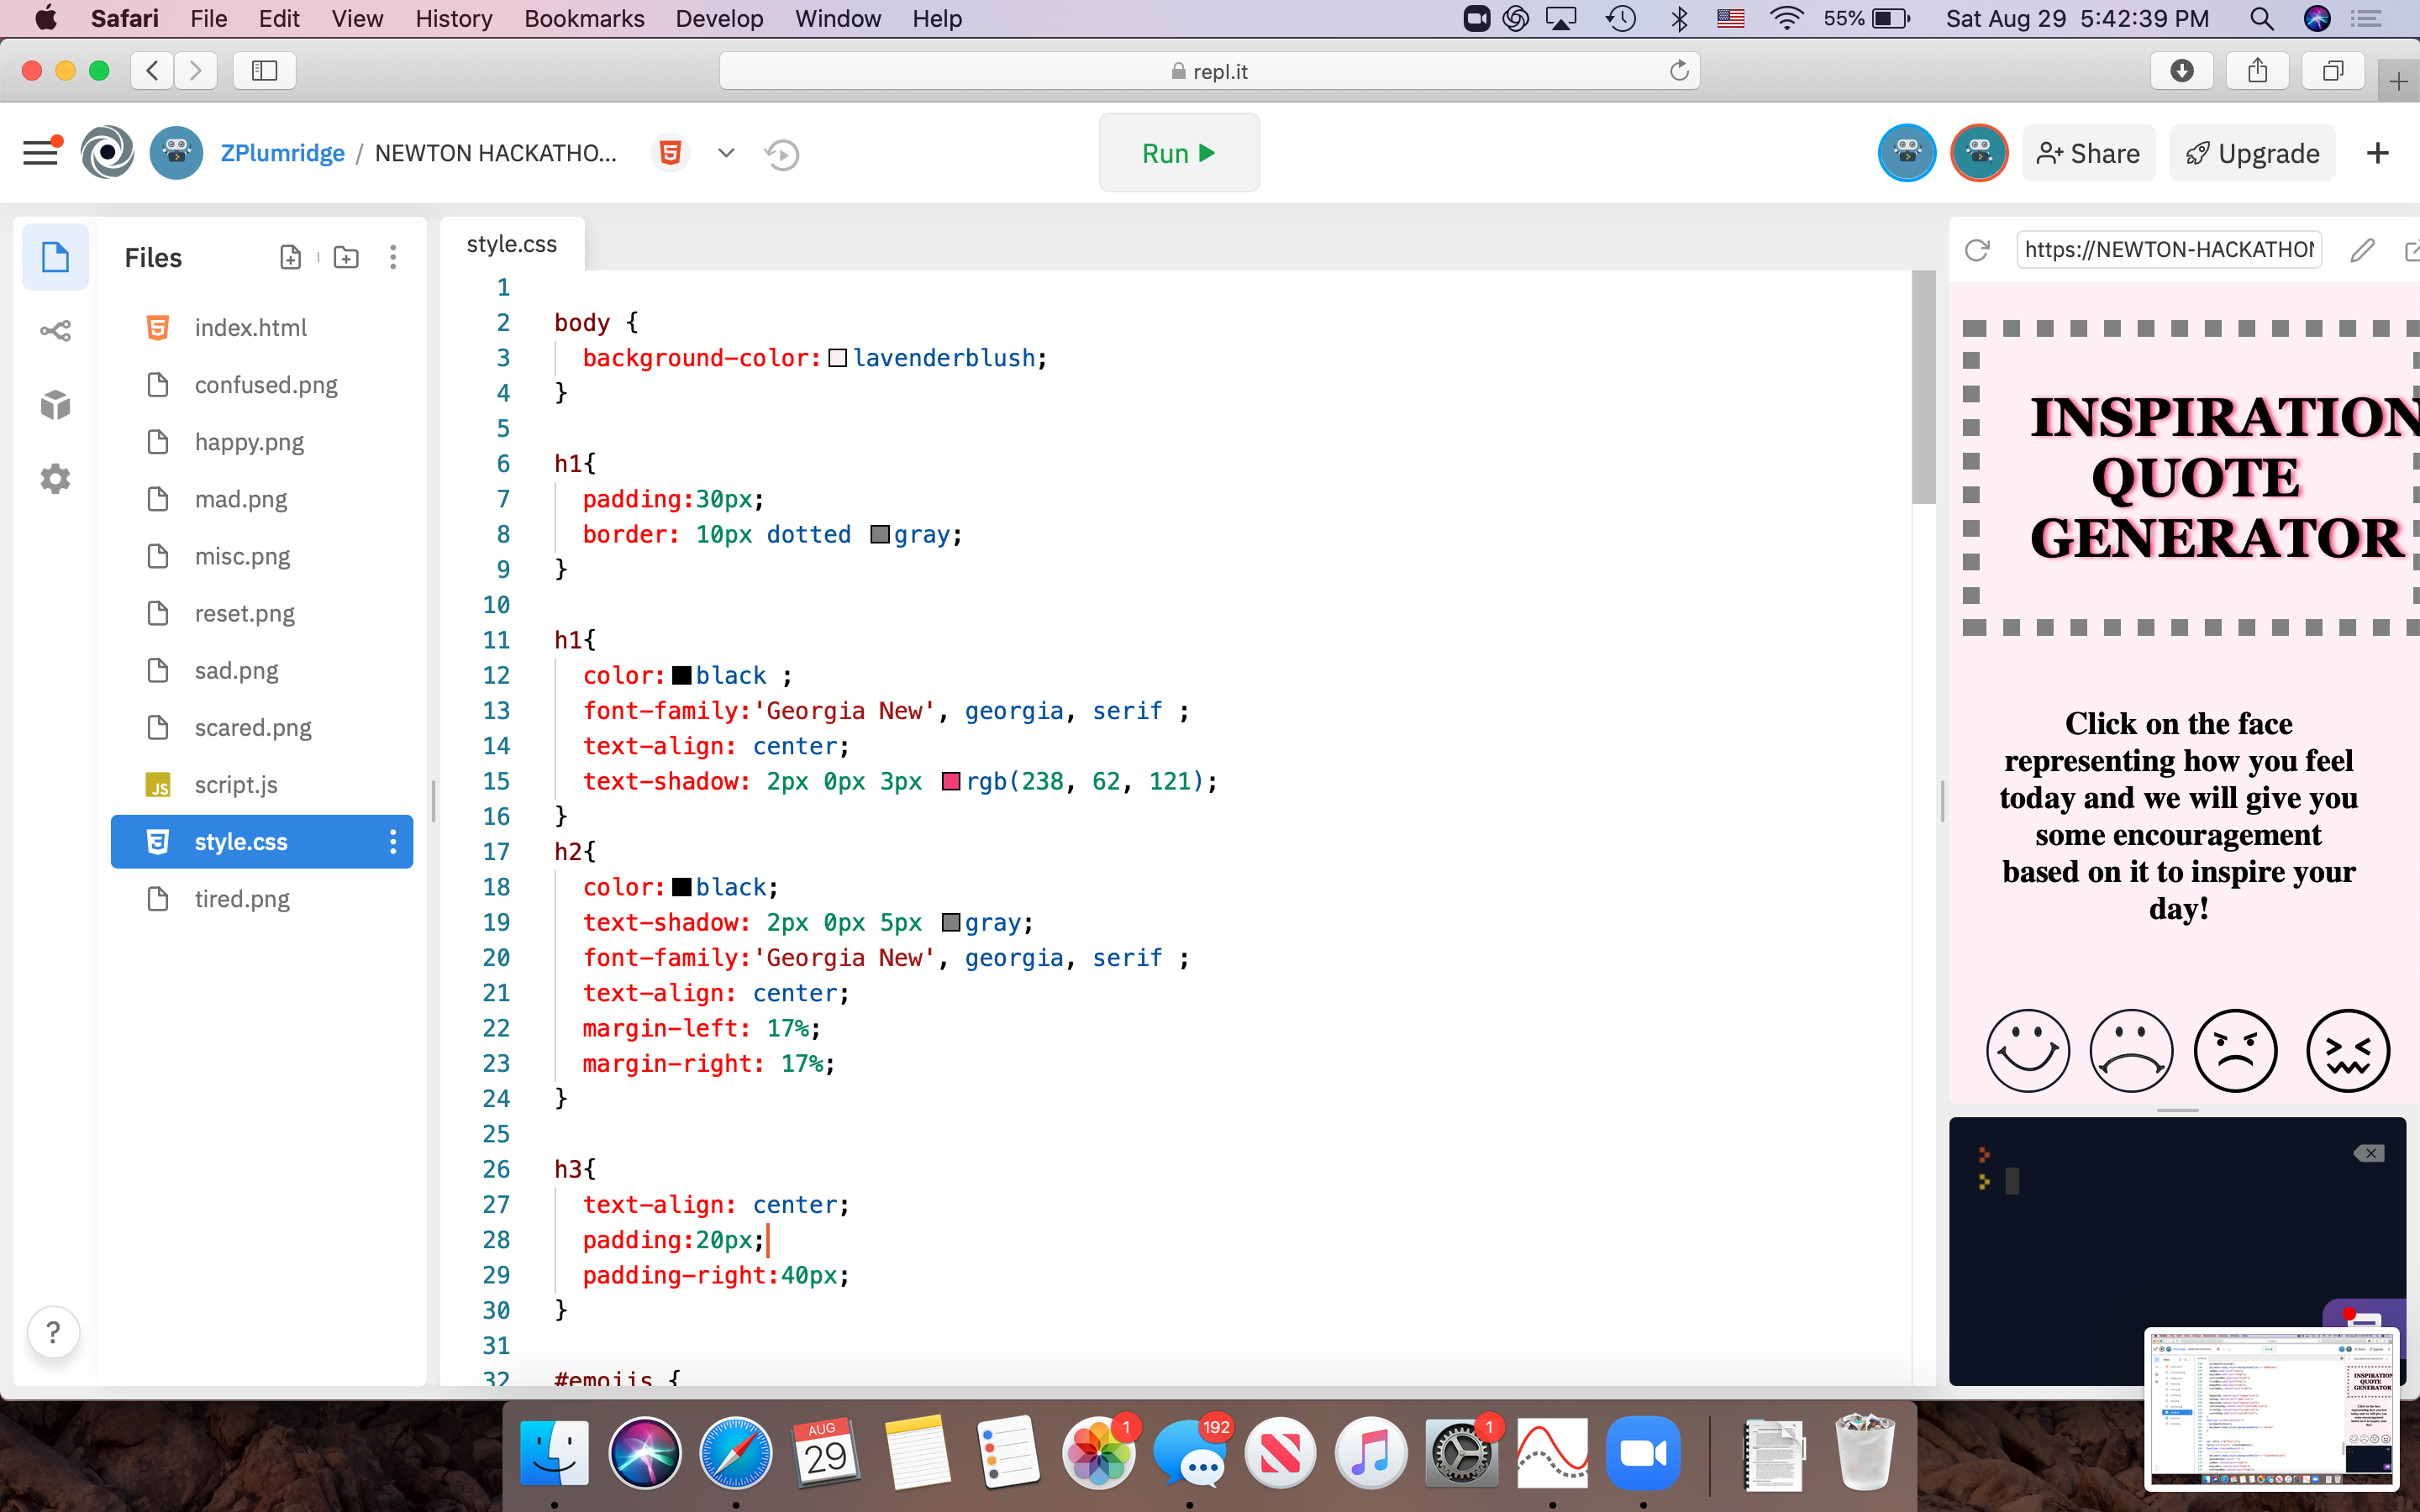Screen dimensions: 2420x1512
Task: Expand the project name dropdown chevron
Action: point(726,153)
